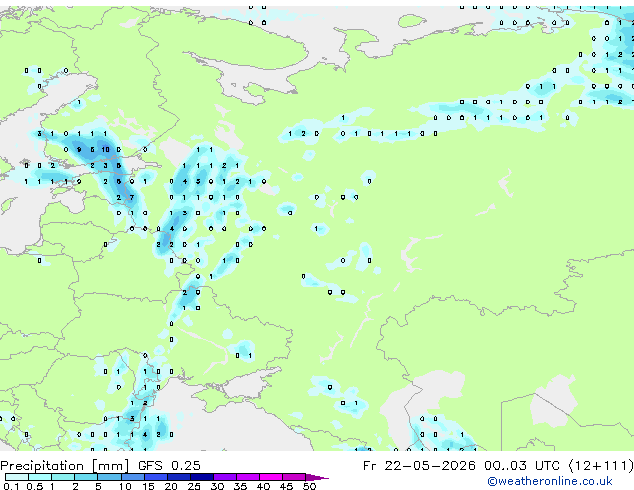The image size is (634, 490).
Task: Click the "50" legend scale label
Action: 309,486
